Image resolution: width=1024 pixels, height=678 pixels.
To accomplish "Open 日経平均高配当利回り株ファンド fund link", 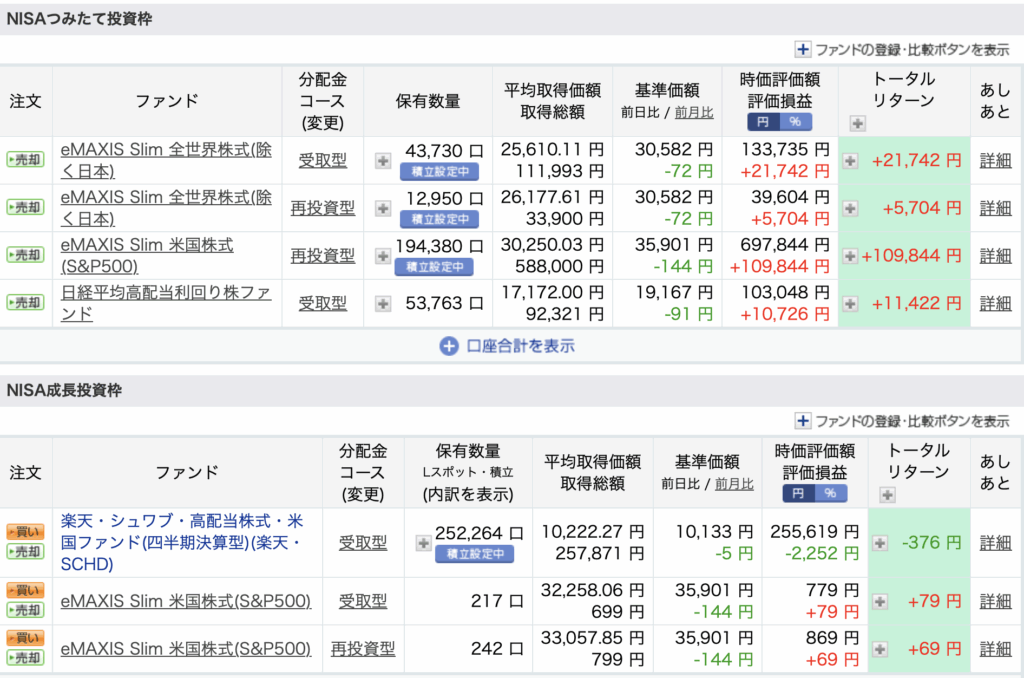I will 164,303.
